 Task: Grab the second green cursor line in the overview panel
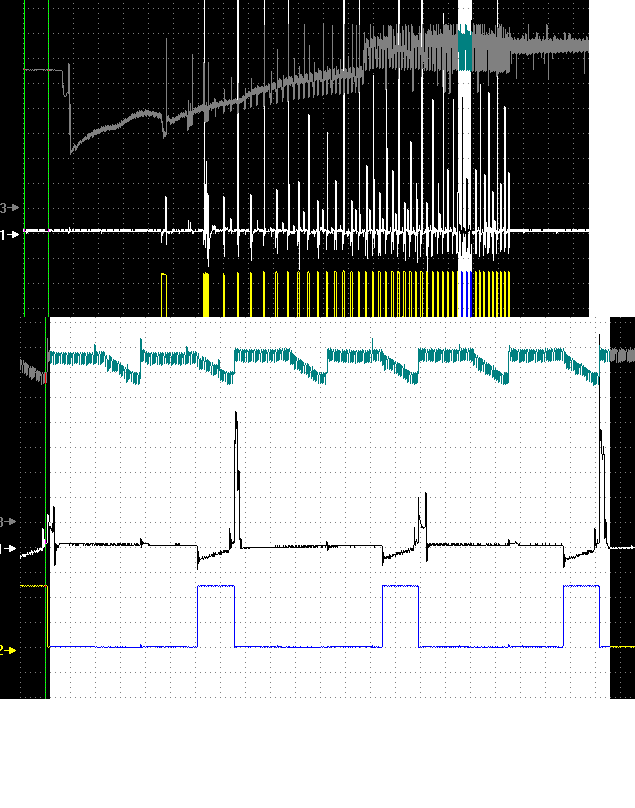coord(48,158)
